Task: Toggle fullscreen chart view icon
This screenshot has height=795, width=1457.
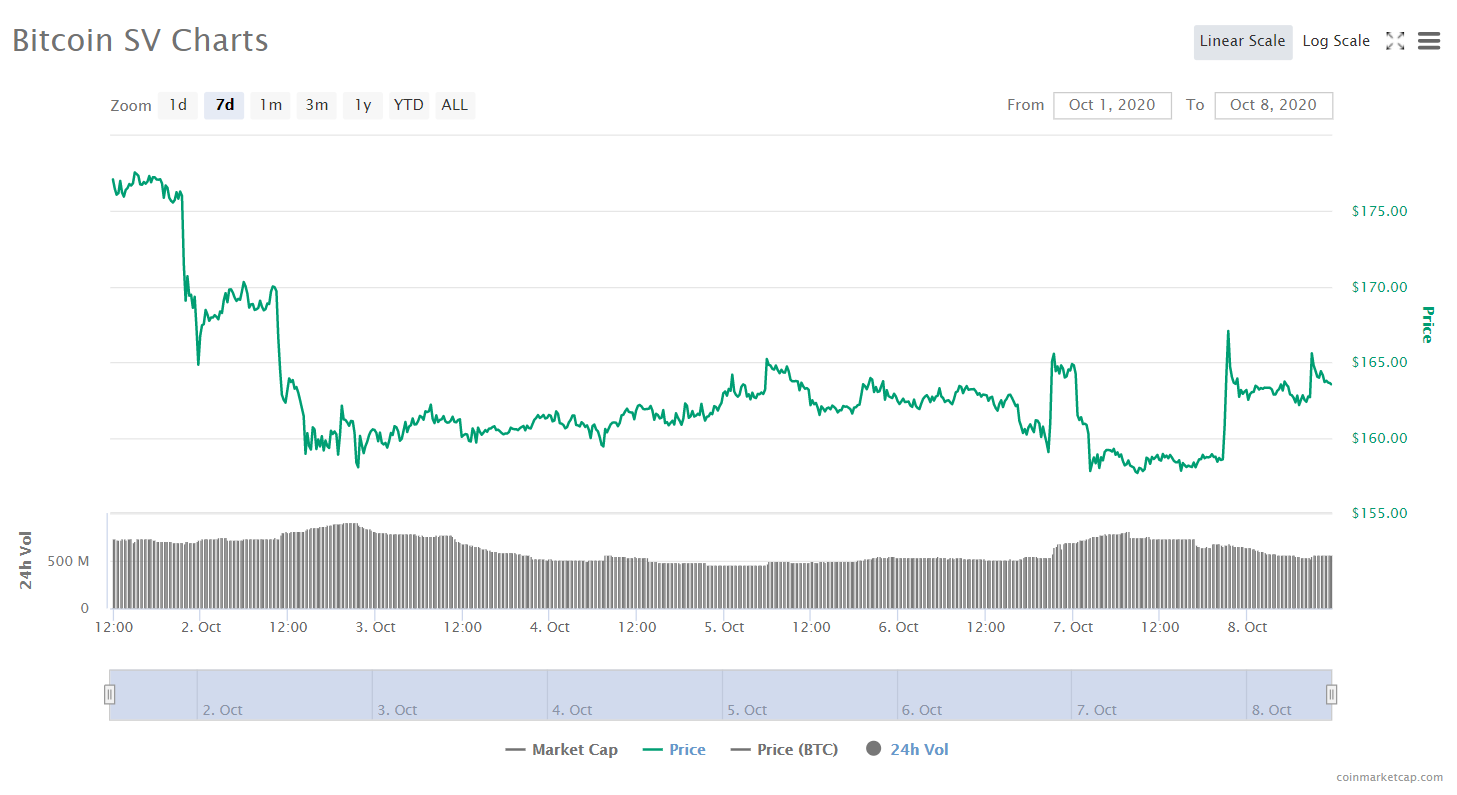Action: [1395, 41]
